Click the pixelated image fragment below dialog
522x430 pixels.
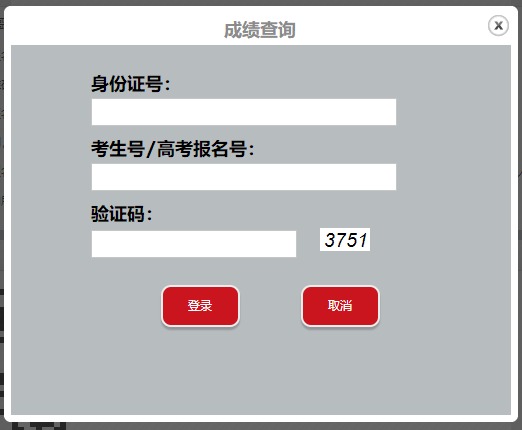point(38,426)
